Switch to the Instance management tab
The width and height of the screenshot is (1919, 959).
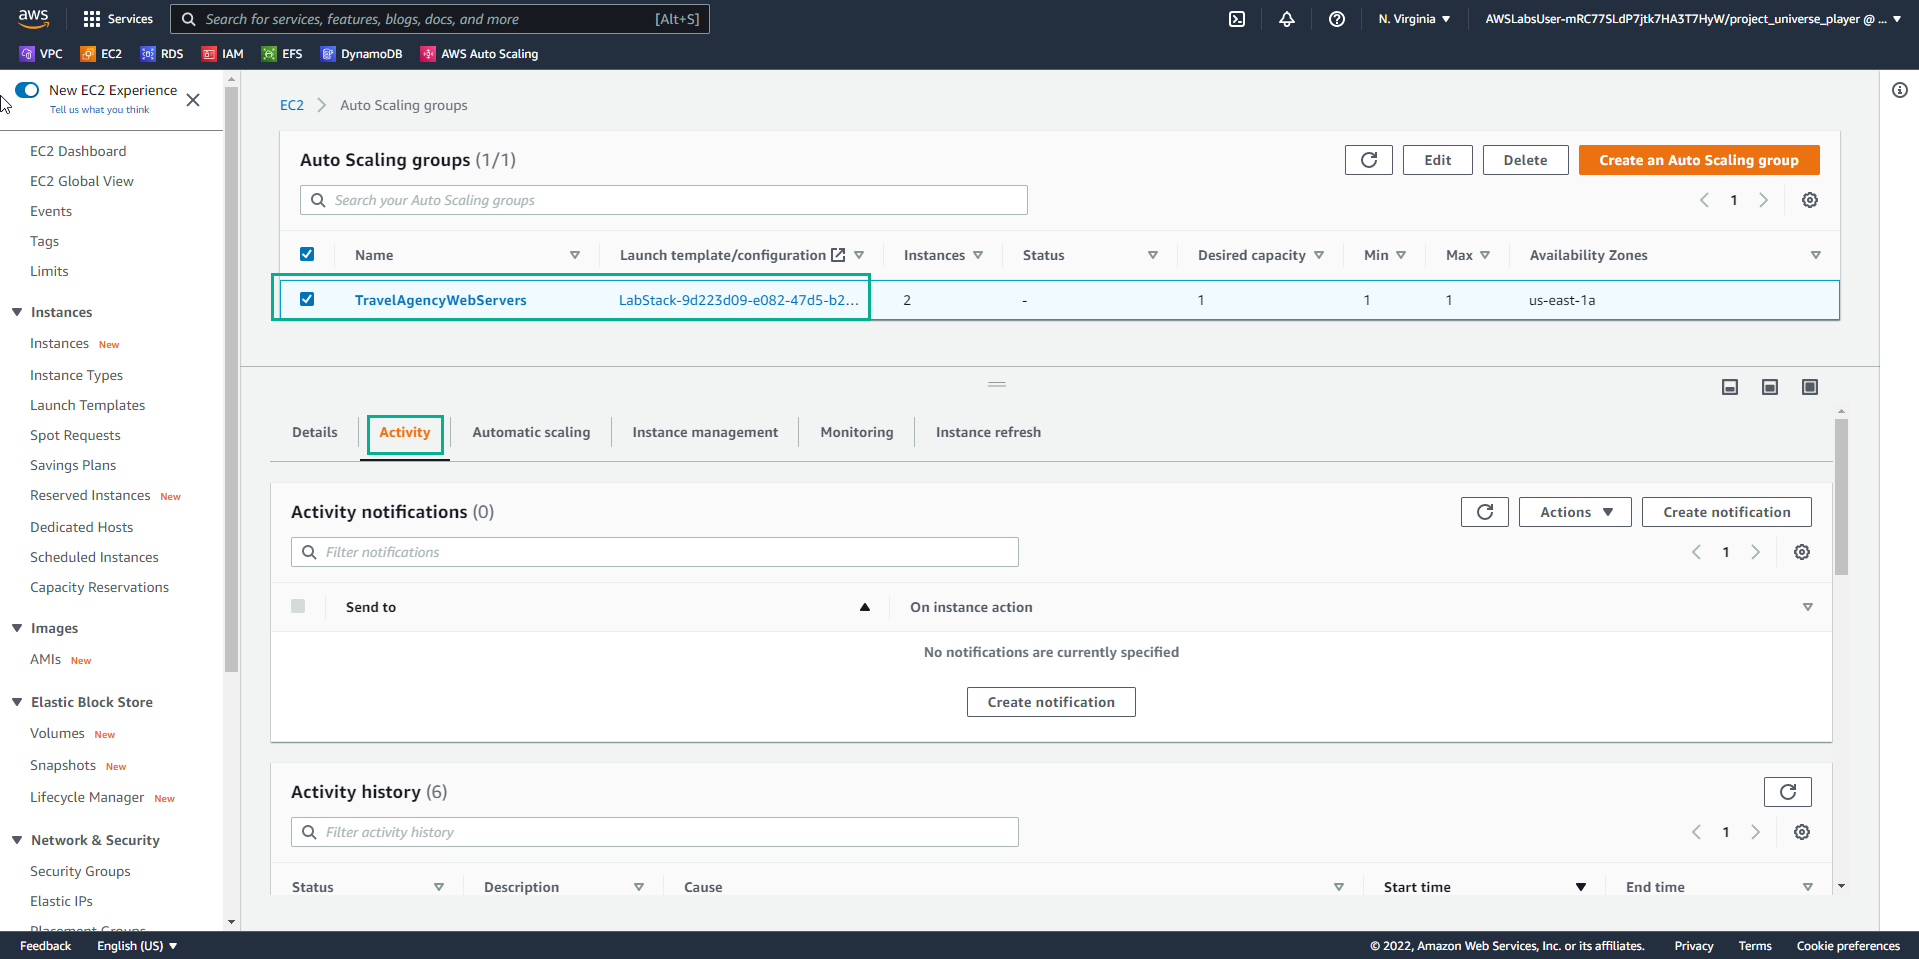pos(705,432)
